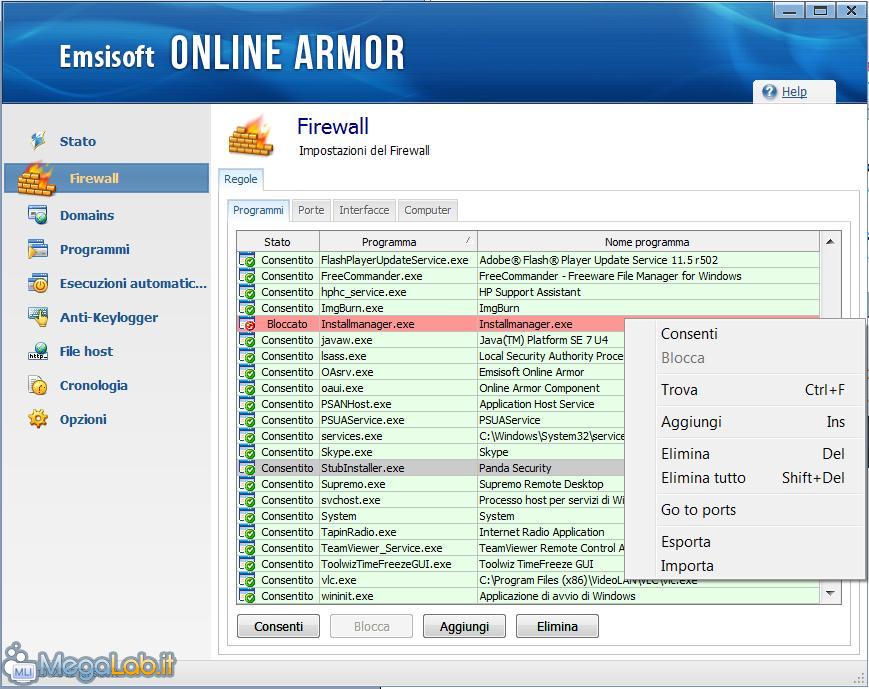Sort list by Programma column header
Screen dimensions: 869x689
[x=389, y=242]
